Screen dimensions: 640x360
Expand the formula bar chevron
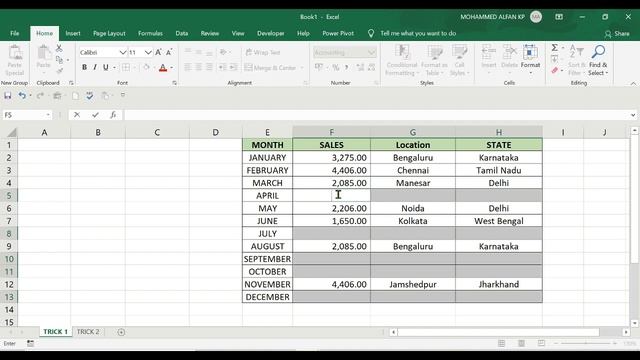(x=633, y=115)
